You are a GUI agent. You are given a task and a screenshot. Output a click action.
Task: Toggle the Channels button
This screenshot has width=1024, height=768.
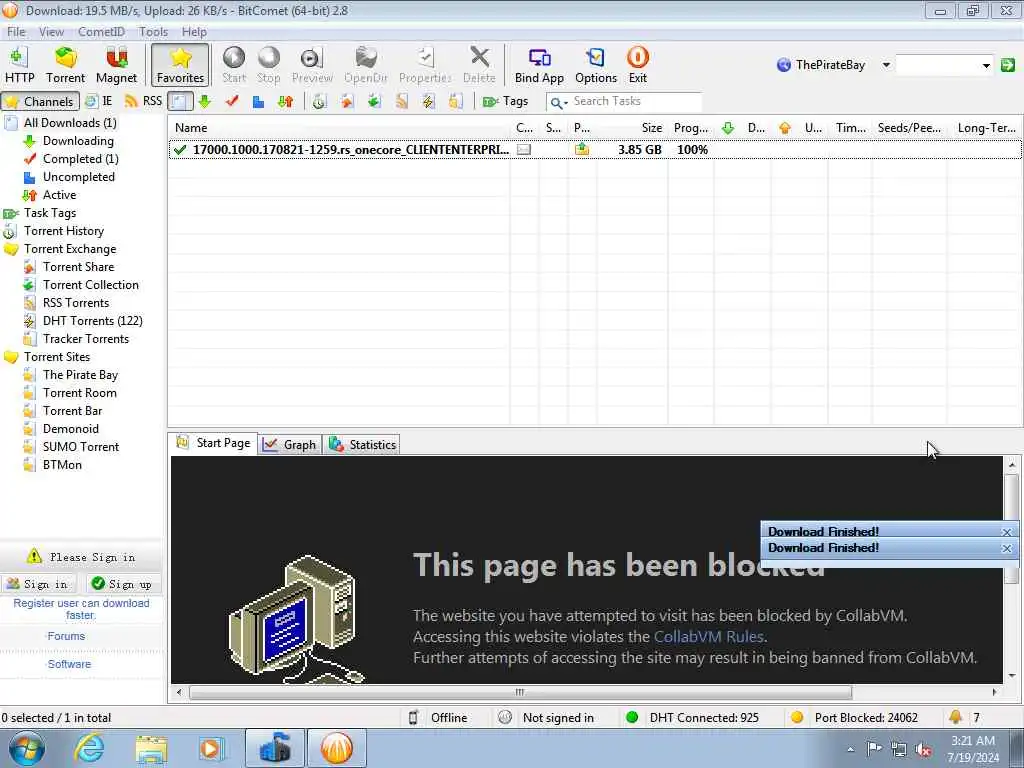point(40,101)
